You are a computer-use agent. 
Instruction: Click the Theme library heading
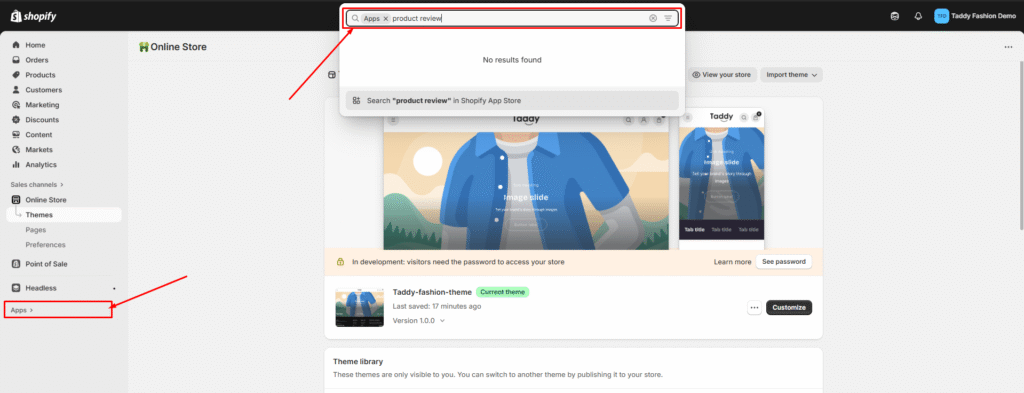click(358, 362)
